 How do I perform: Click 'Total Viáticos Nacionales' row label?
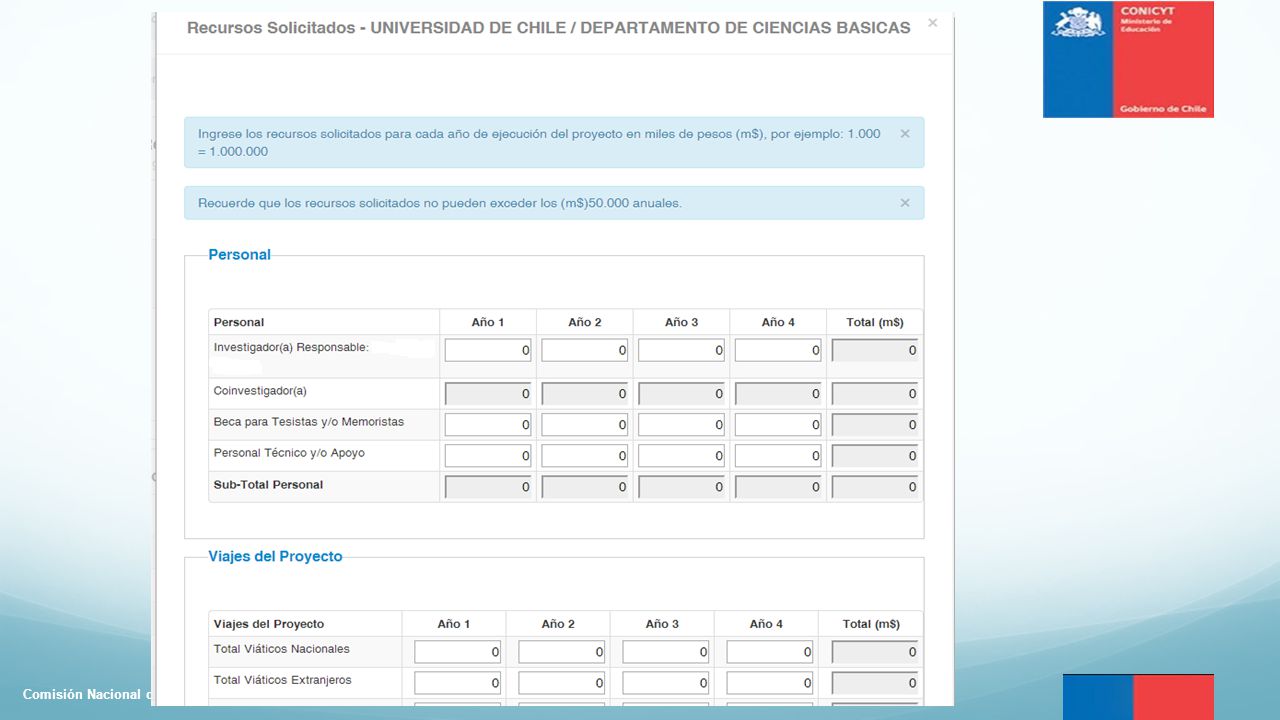click(282, 649)
